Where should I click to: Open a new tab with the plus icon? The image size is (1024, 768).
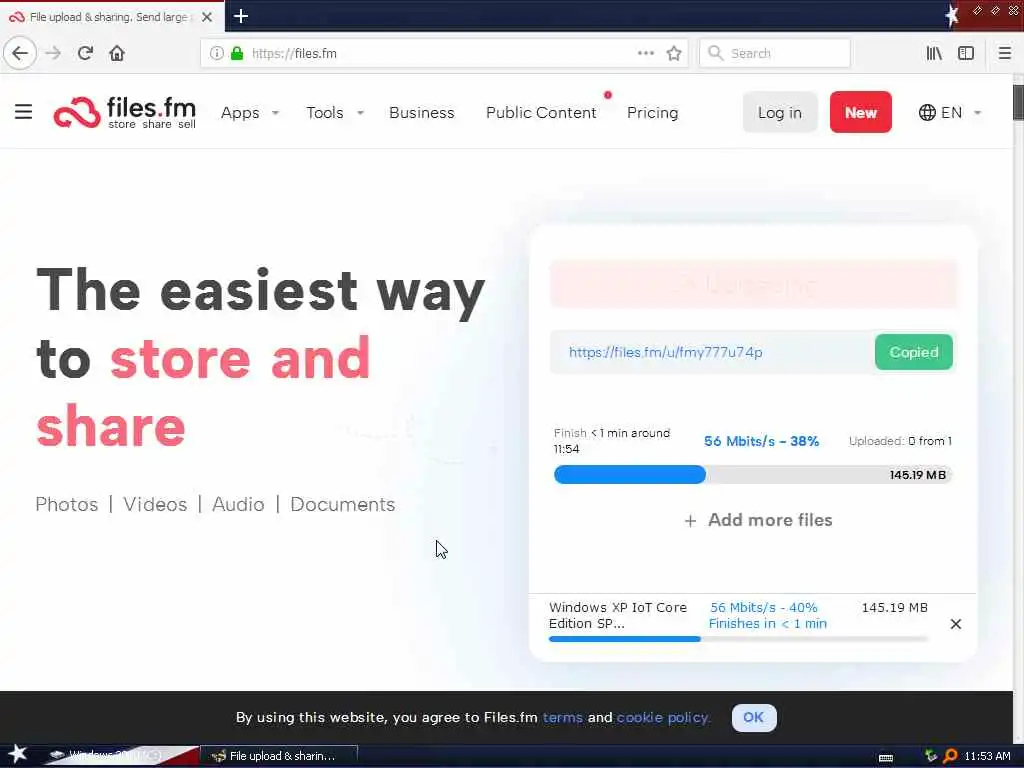pos(240,16)
